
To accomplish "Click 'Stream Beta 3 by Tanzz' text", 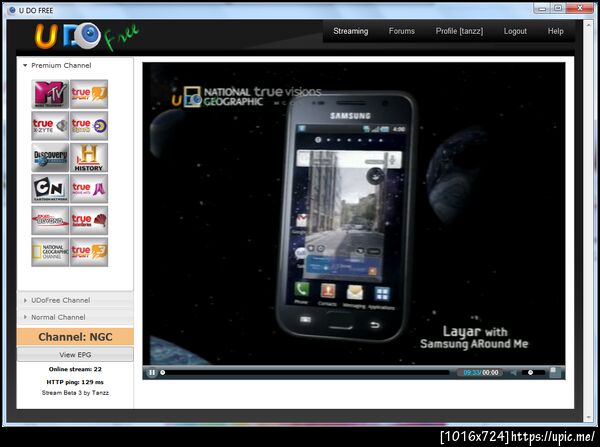I will point(75,393).
